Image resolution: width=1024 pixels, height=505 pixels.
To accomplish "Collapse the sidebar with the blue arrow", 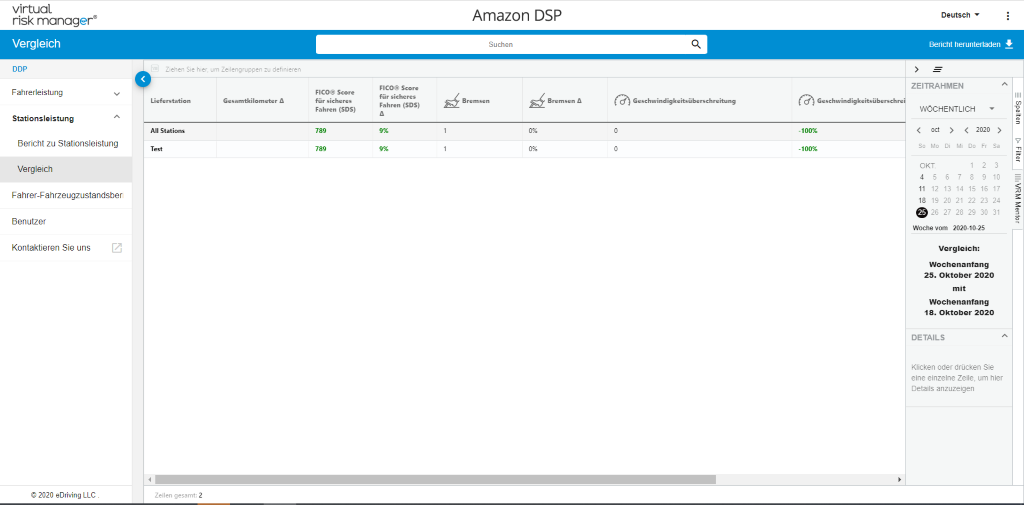I will (143, 79).
